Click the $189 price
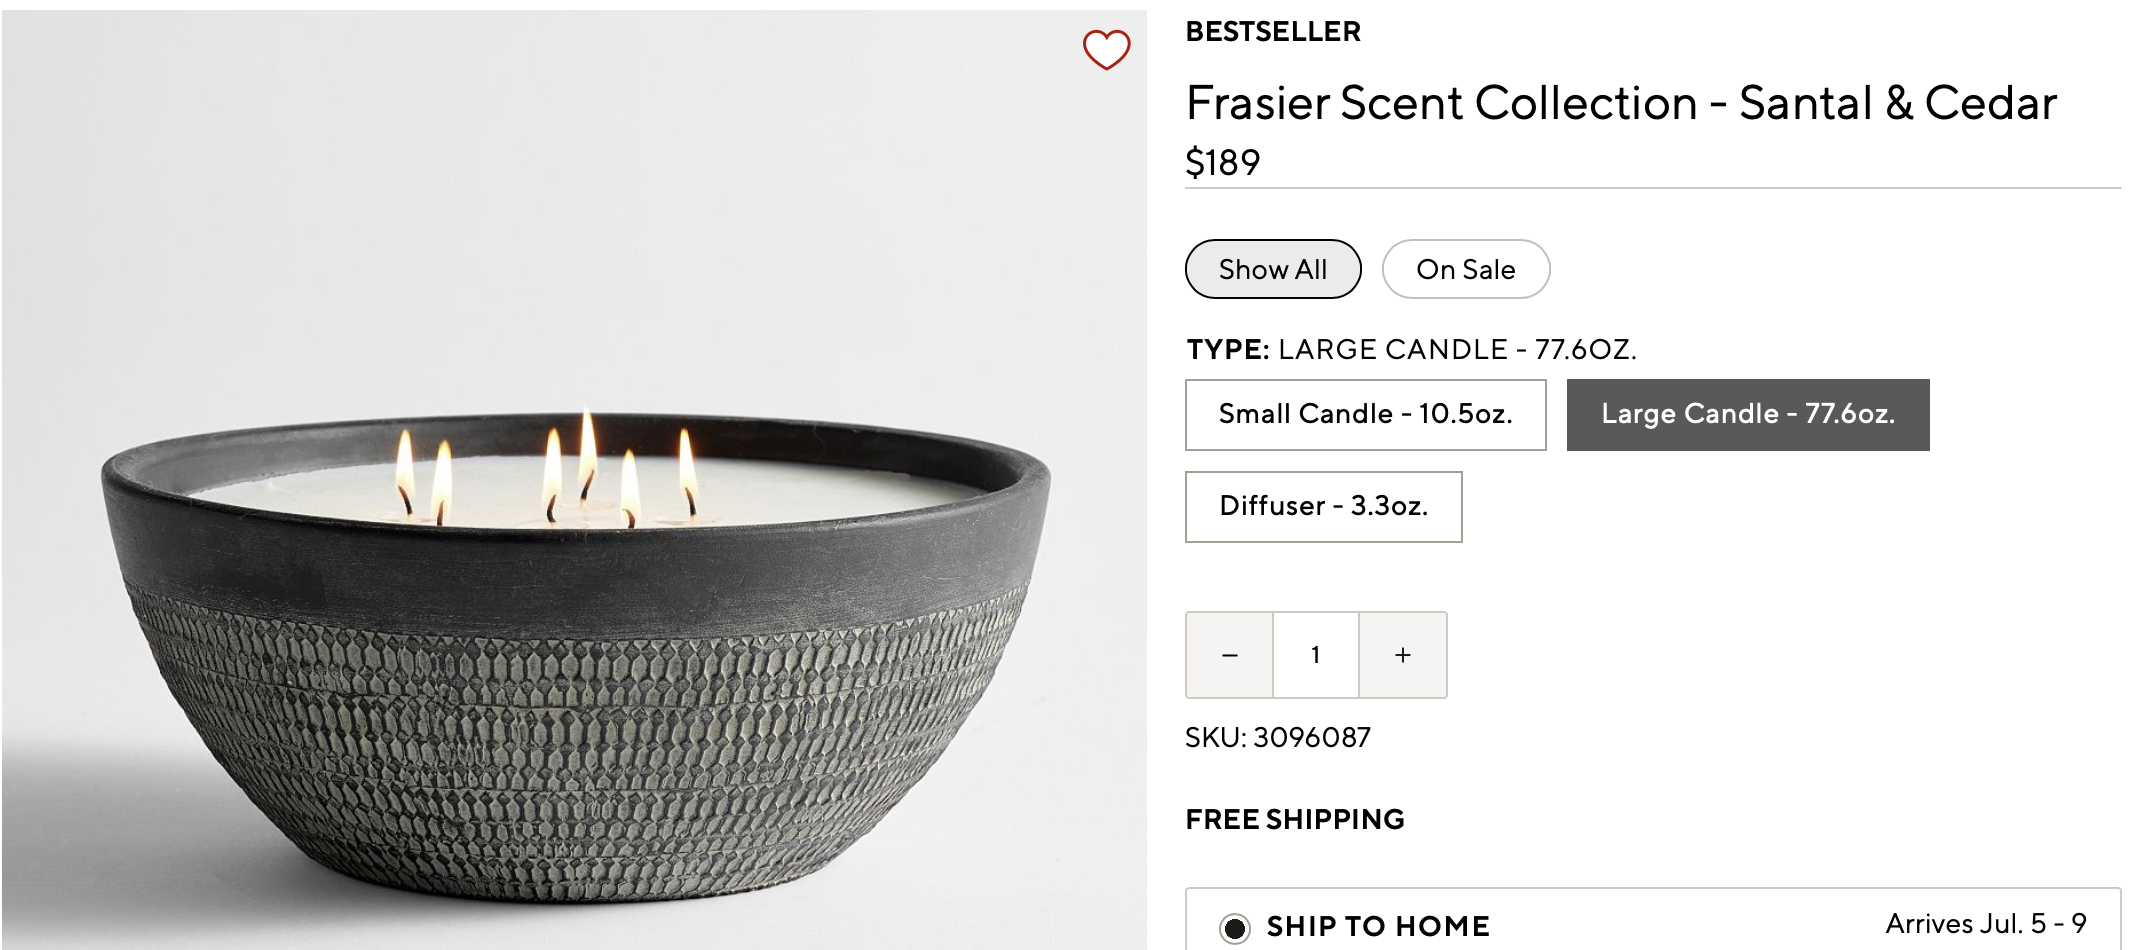The width and height of the screenshot is (2146, 950). tap(1222, 162)
